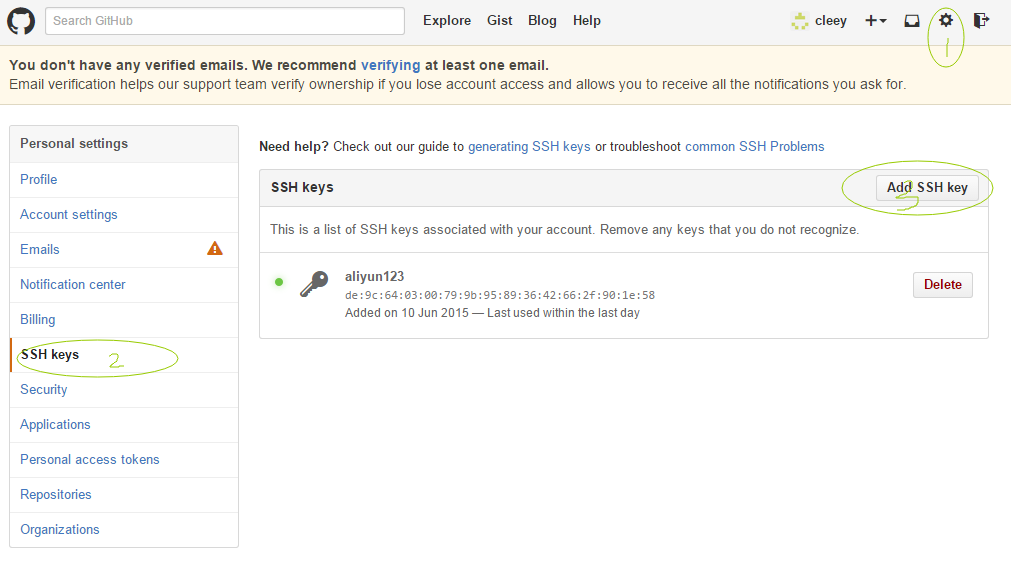Open Organizations settings
The image size is (1011, 562).
124,530
